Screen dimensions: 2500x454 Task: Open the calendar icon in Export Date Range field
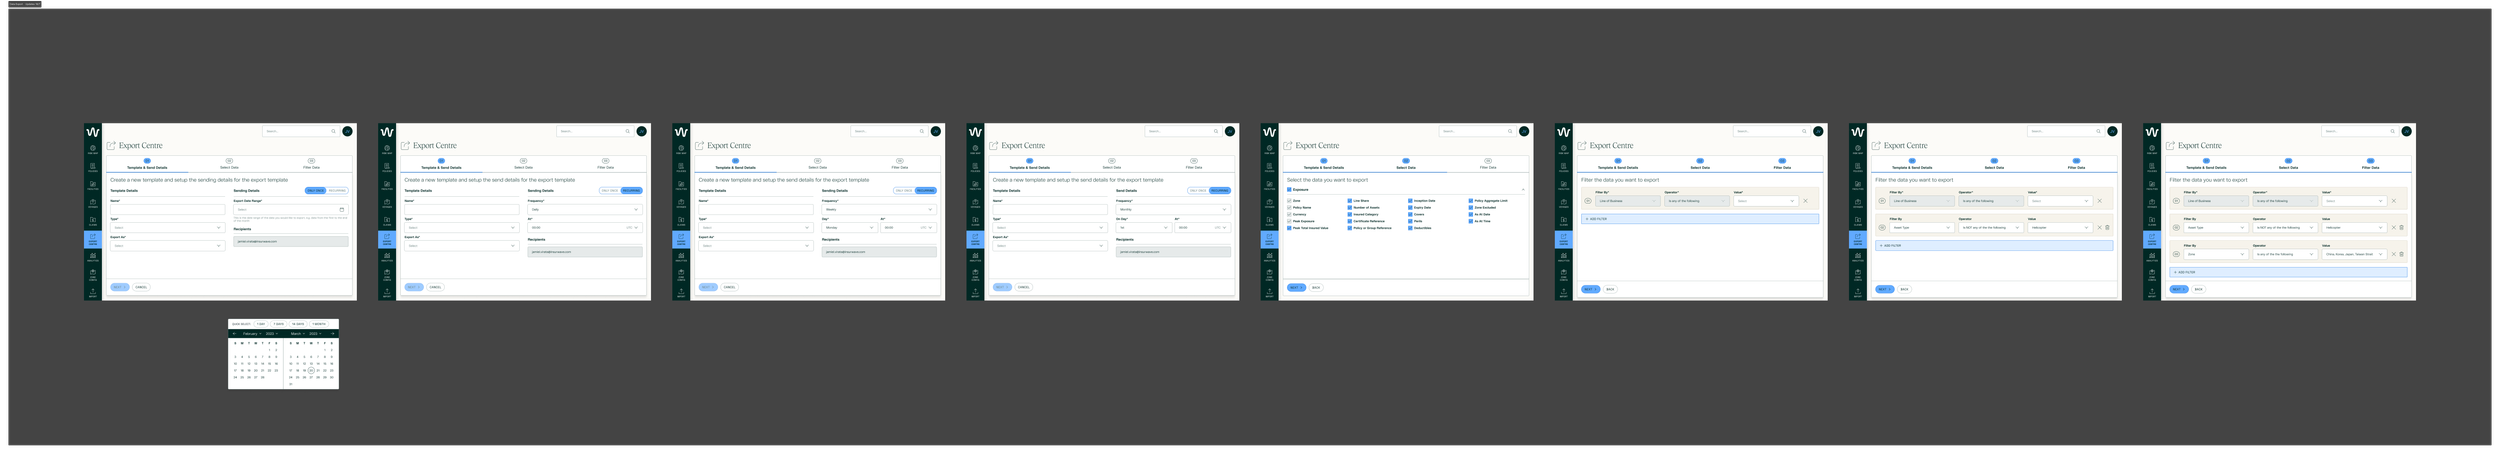pos(341,209)
